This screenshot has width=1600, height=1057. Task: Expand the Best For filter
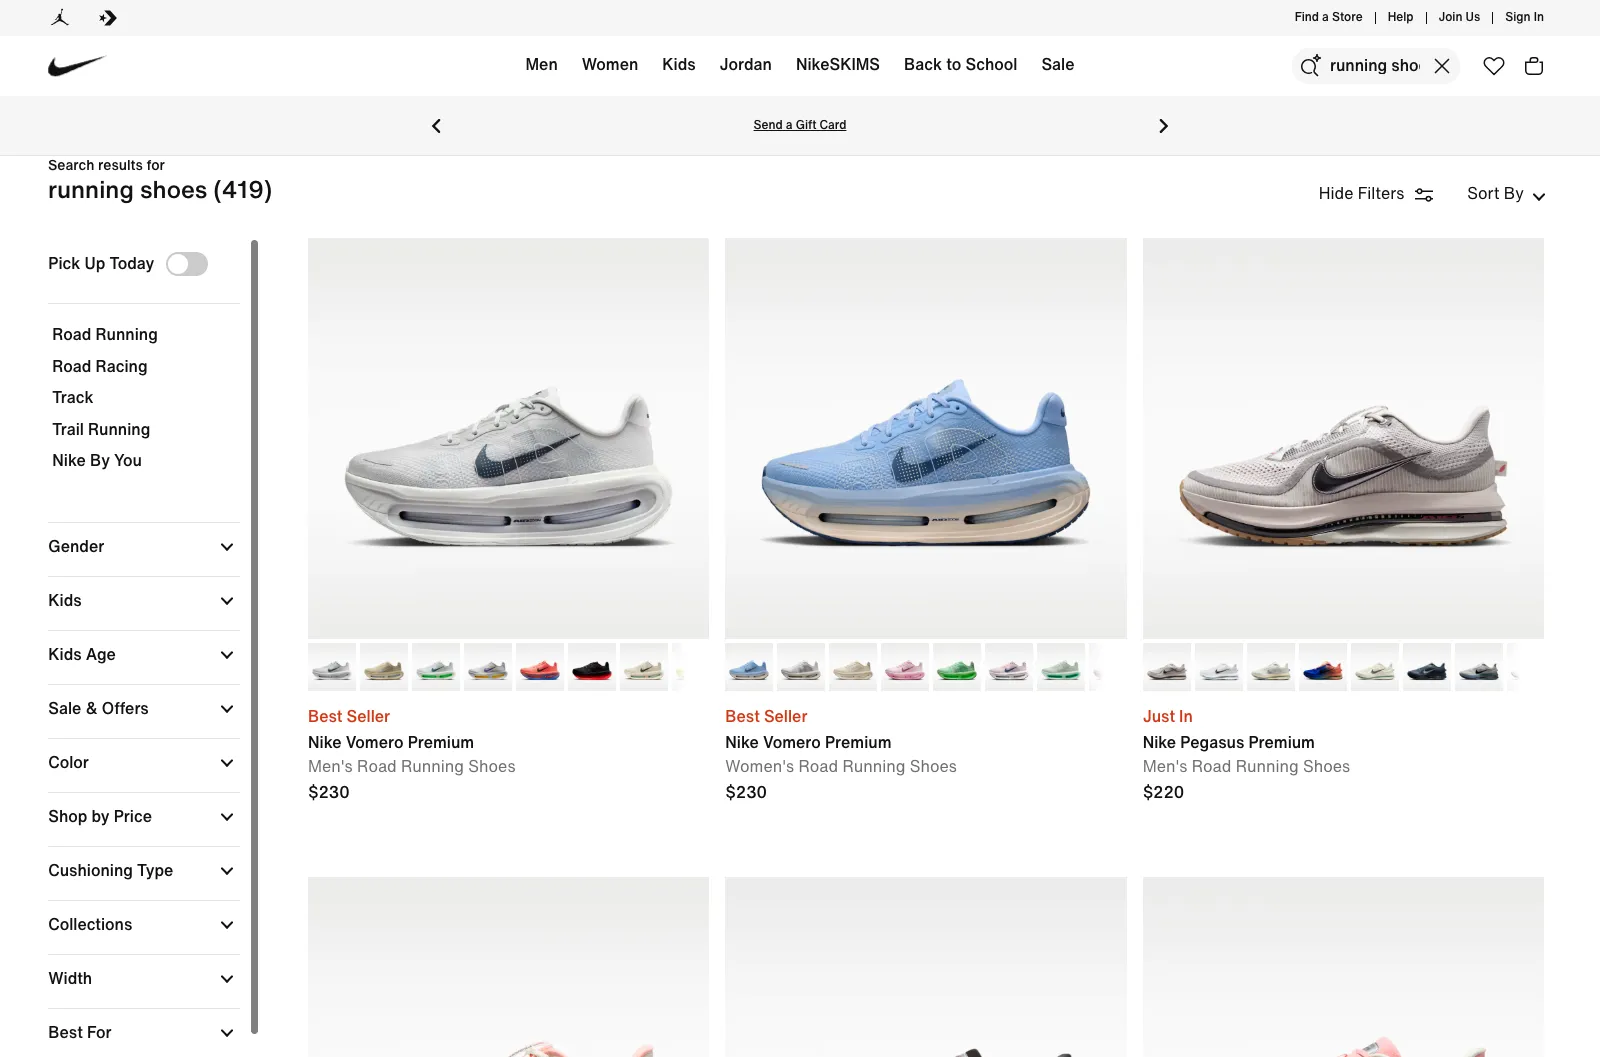[x=144, y=1033]
